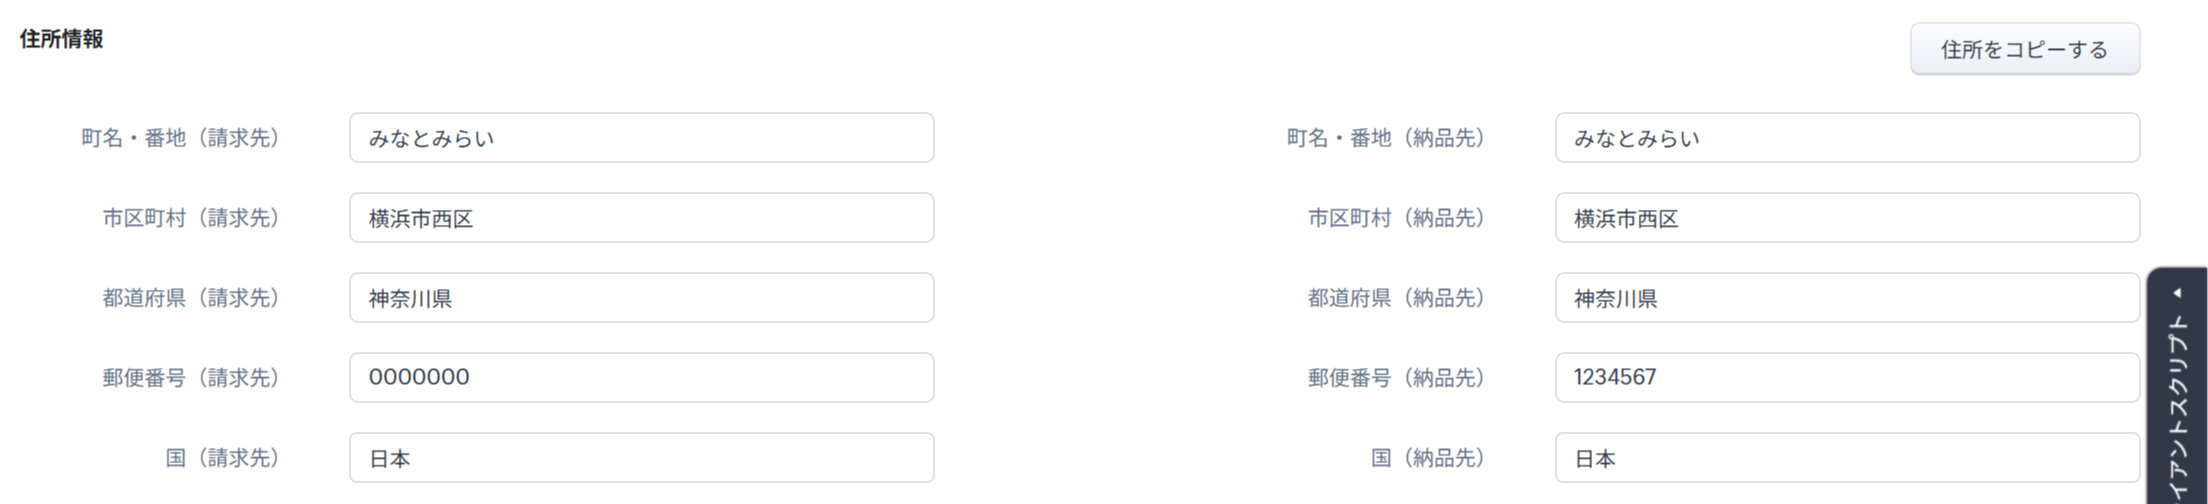Click the 市区町村（請求先） label text
Image resolution: width=2208 pixels, height=504 pixels.
coord(191,218)
